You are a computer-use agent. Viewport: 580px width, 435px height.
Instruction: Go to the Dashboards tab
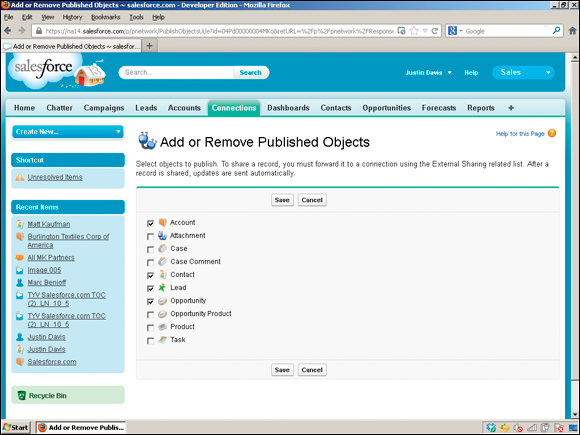click(x=288, y=108)
